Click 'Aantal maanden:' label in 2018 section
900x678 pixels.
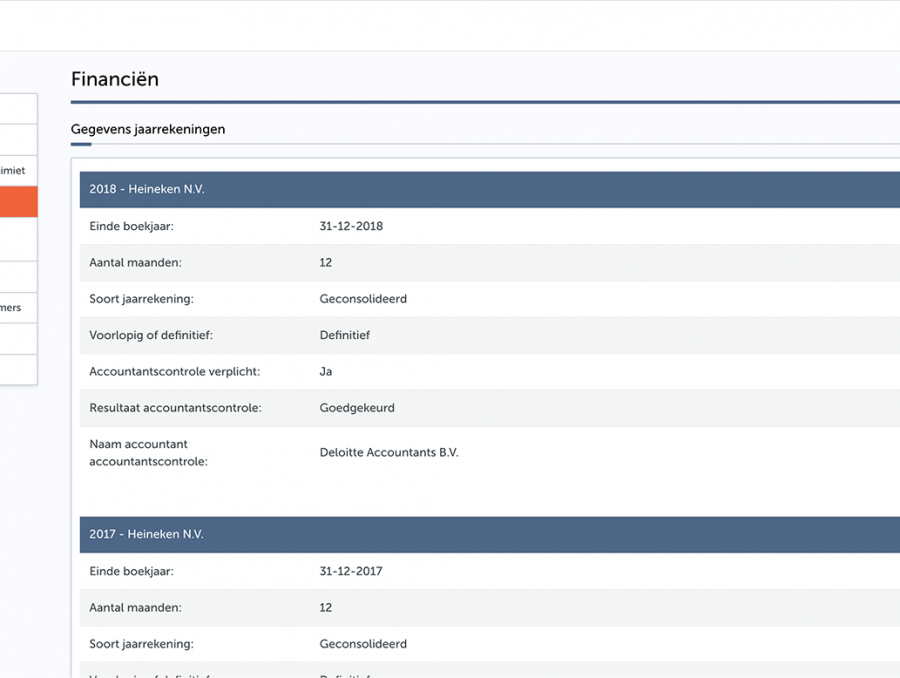[x=135, y=262]
